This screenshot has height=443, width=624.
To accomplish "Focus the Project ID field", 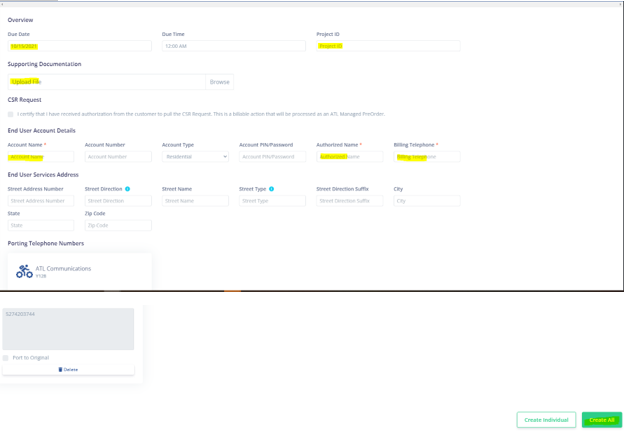I will (388, 46).
